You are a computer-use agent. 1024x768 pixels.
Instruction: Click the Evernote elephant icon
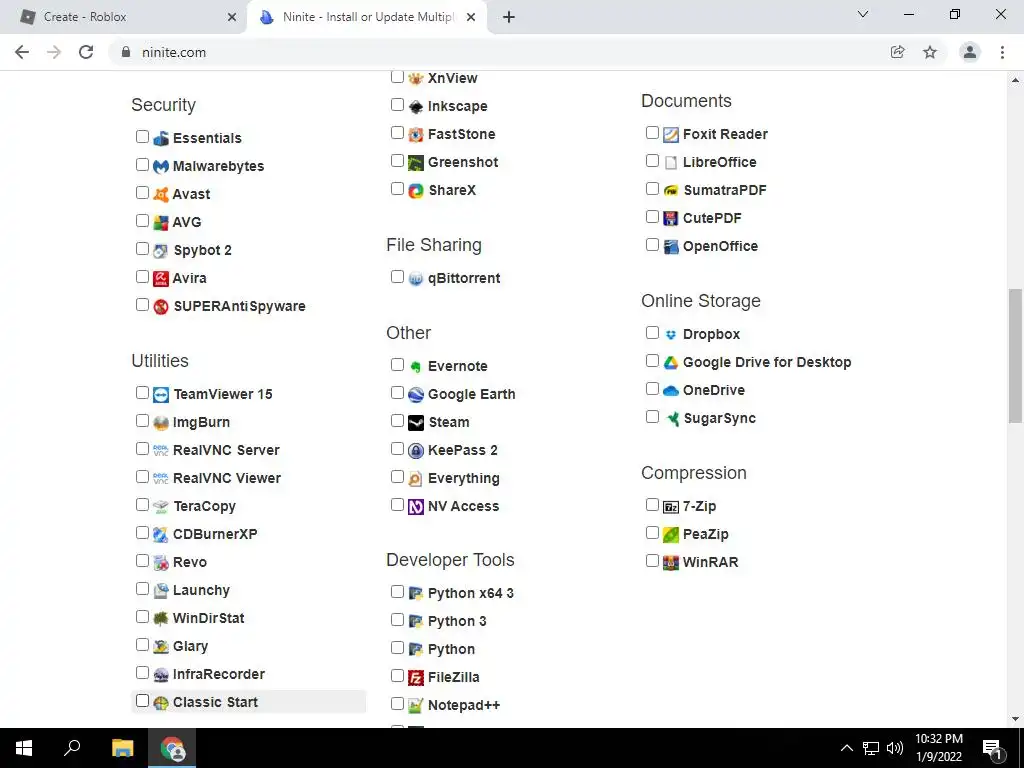tap(416, 367)
